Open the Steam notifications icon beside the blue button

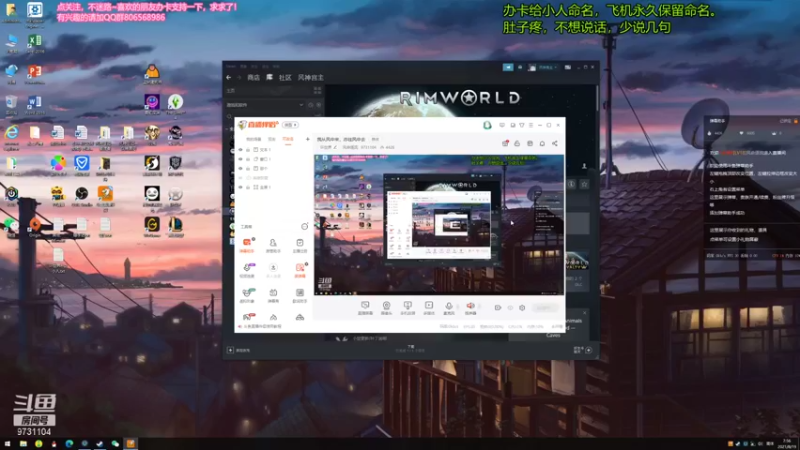pyautogui.click(x=520, y=67)
